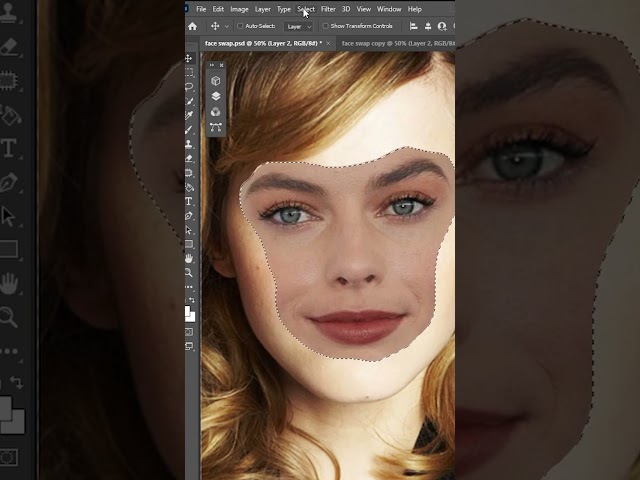Open the Edit Toolbar three-dots menu

coord(189,287)
